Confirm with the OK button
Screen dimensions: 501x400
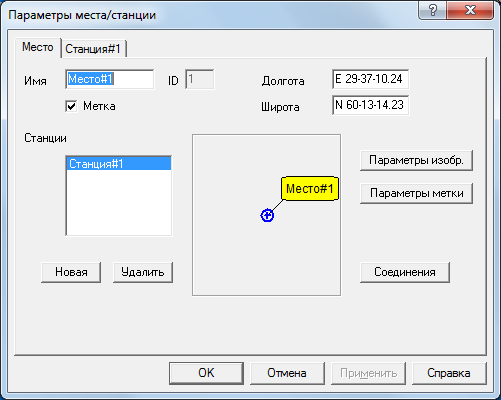[x=206, y=373]
